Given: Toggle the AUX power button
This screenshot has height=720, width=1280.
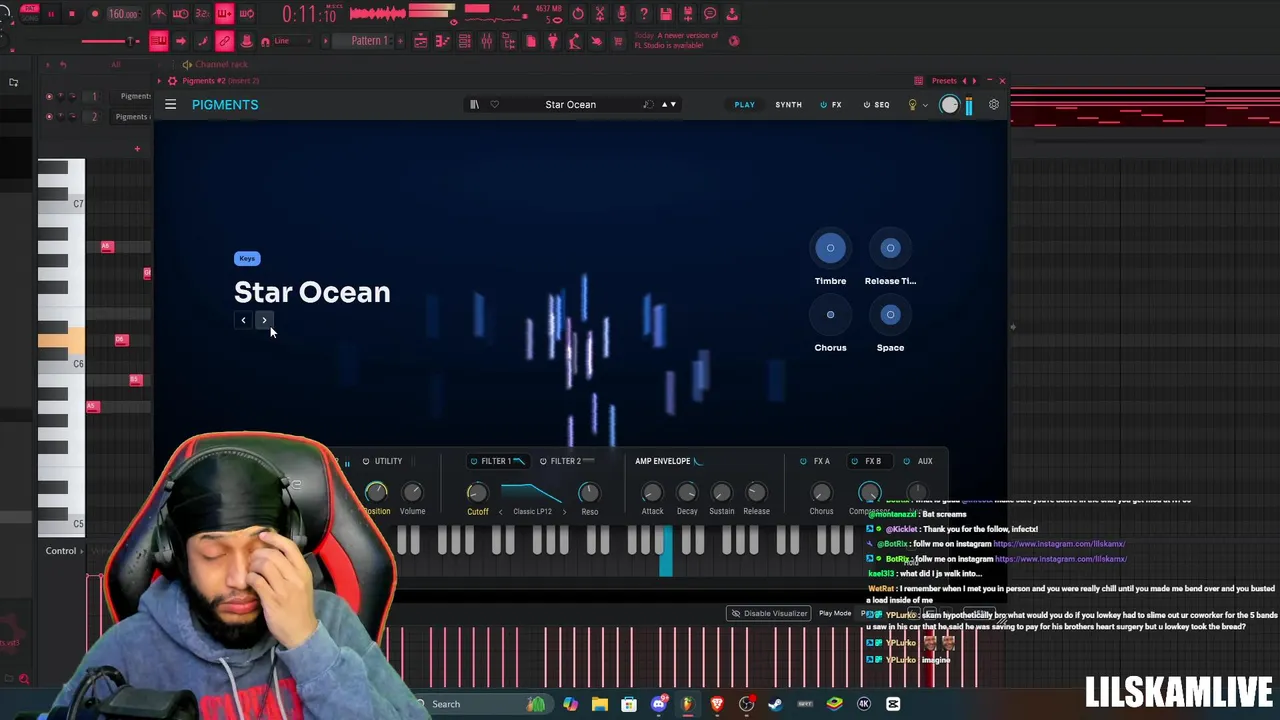Looking at the screenshot, I should pos(907,461).
